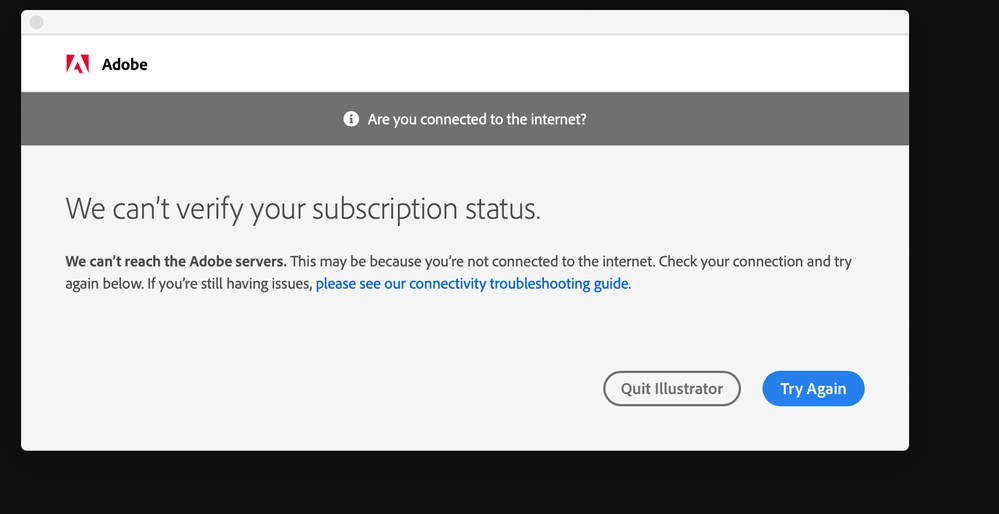This screenshot has height=514, width=999.
Task: Open the connectivity troubleshooting guide link
Action: point(472,283)
